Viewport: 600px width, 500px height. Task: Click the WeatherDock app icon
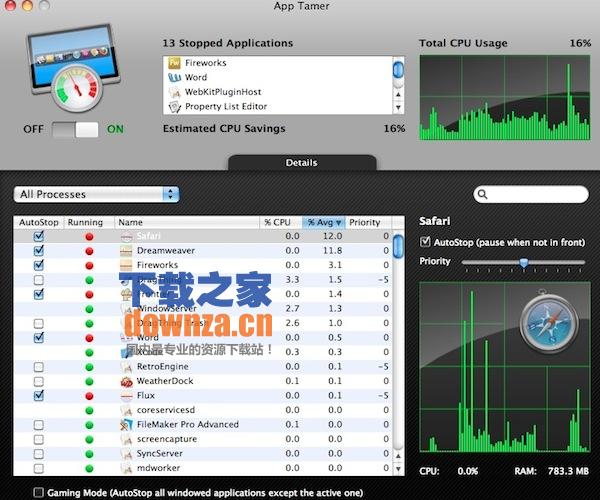click(126, 381)
